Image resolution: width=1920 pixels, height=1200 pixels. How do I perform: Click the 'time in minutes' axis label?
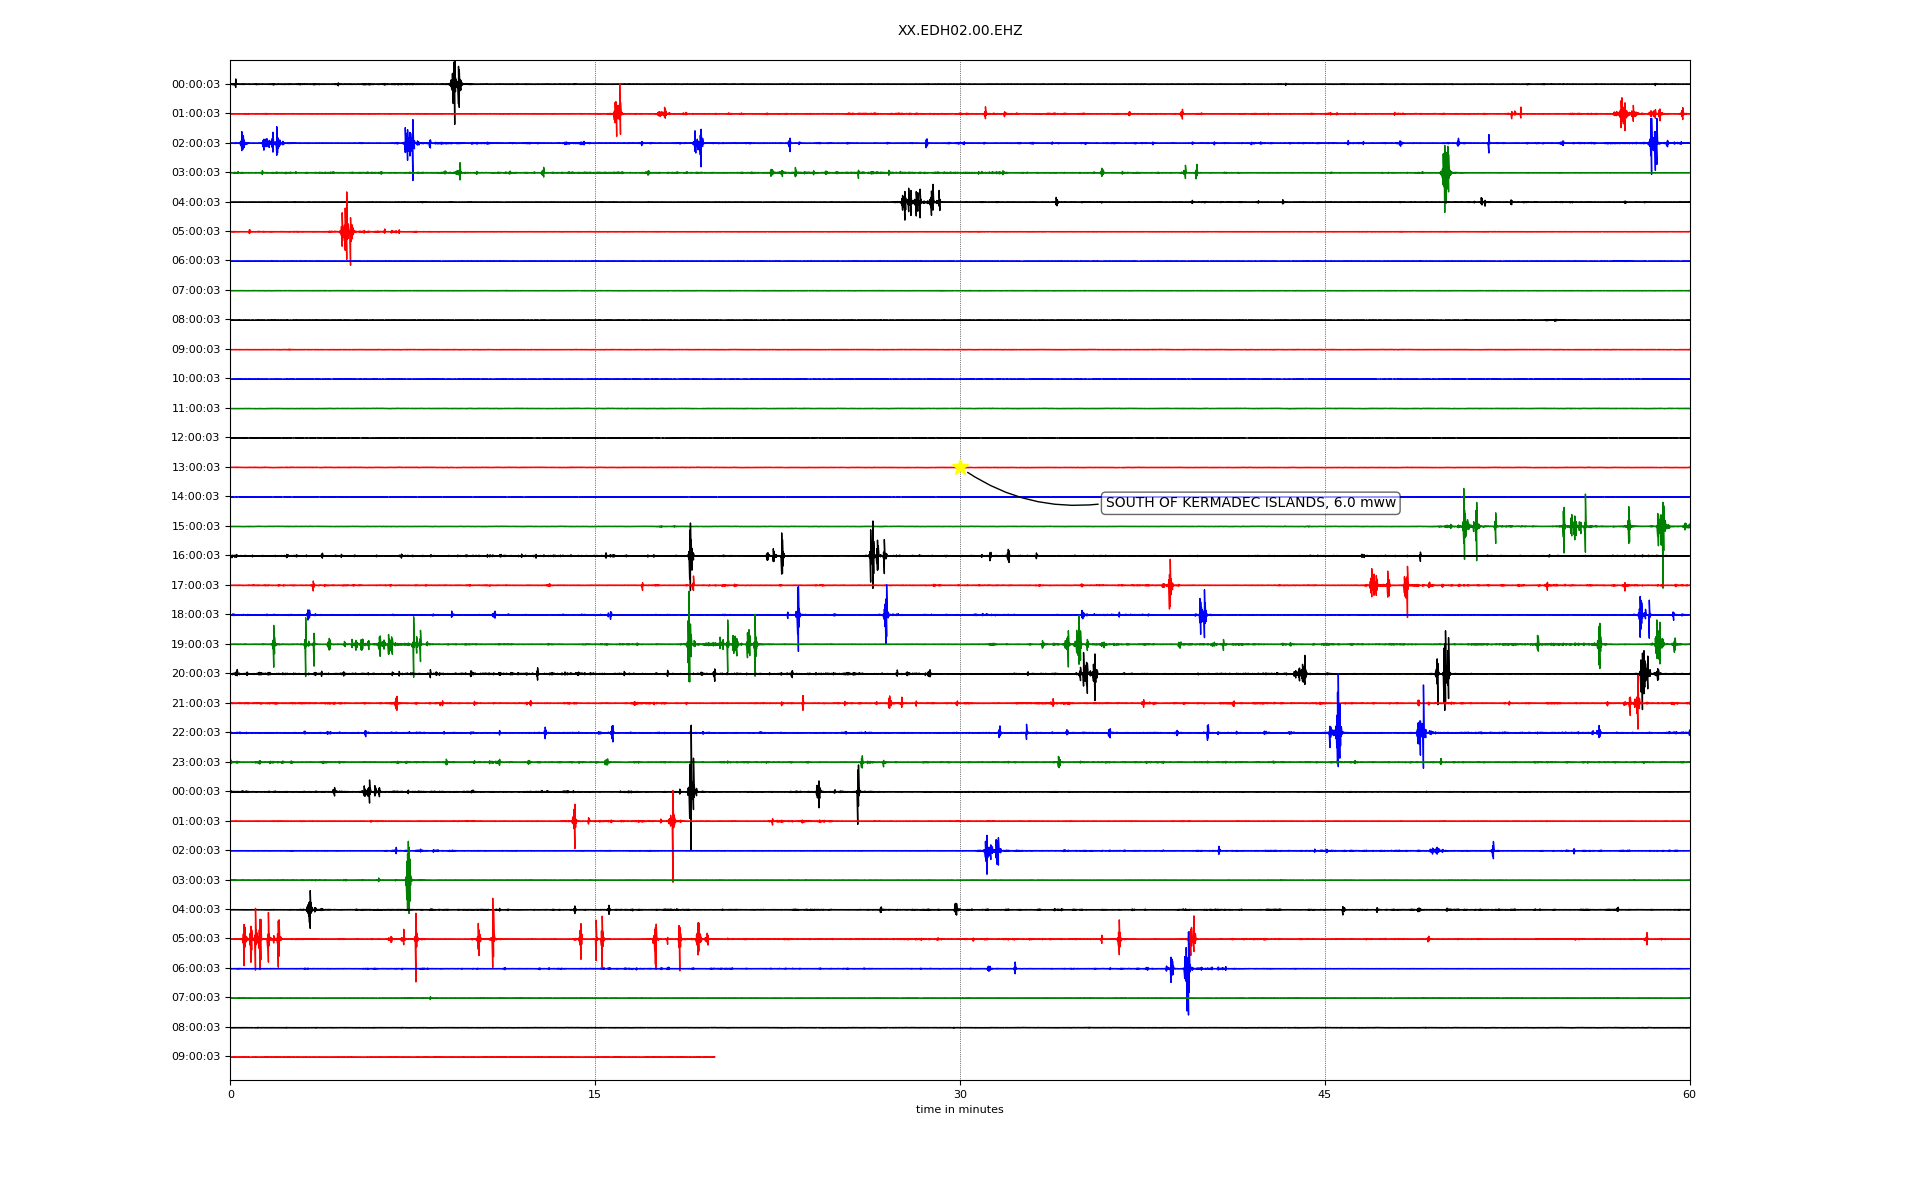coord(959,1110)
